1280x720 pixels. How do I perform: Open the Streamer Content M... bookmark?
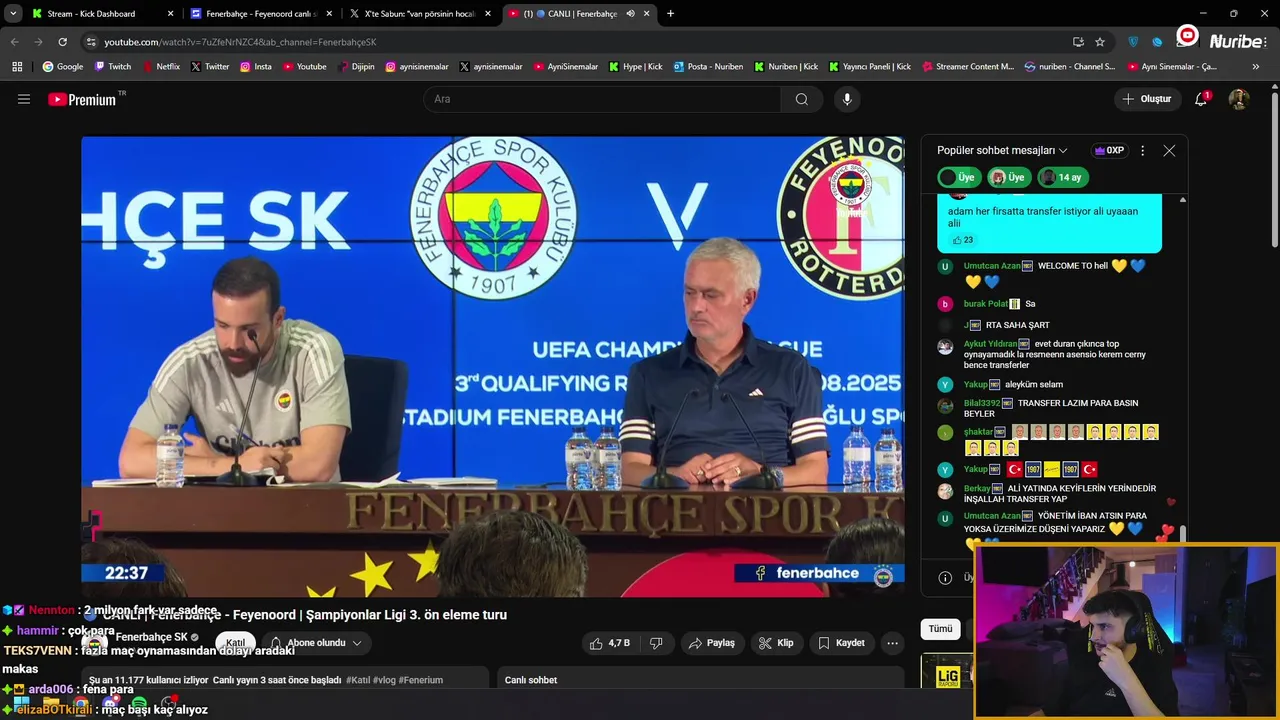coord(968,67)
